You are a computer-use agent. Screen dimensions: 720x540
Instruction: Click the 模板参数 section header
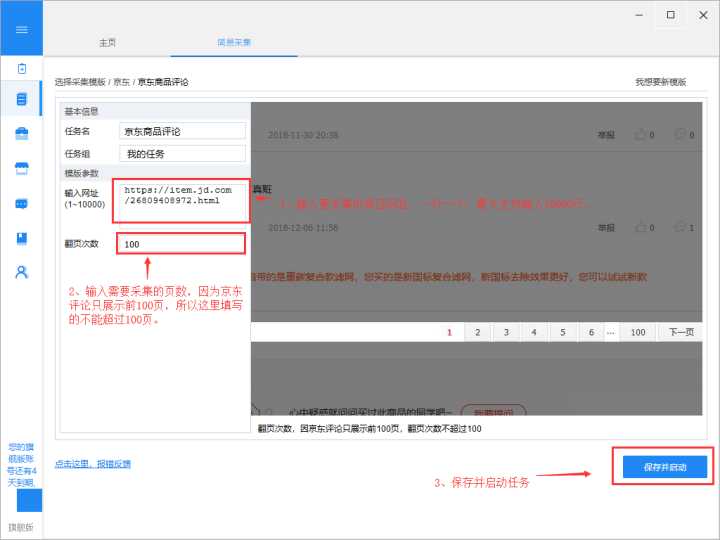(81, 173)
